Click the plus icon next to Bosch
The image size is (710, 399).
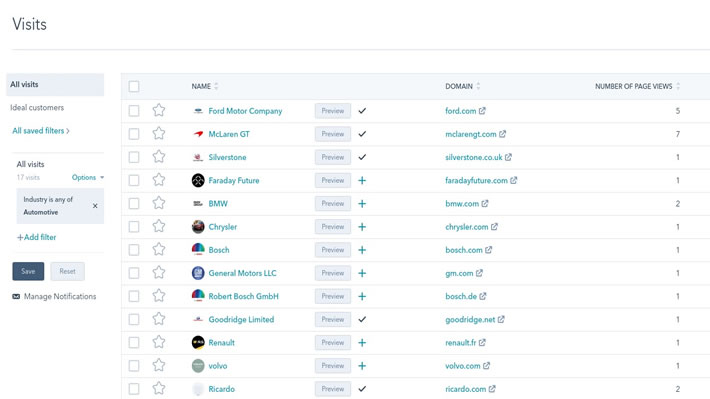362,250
